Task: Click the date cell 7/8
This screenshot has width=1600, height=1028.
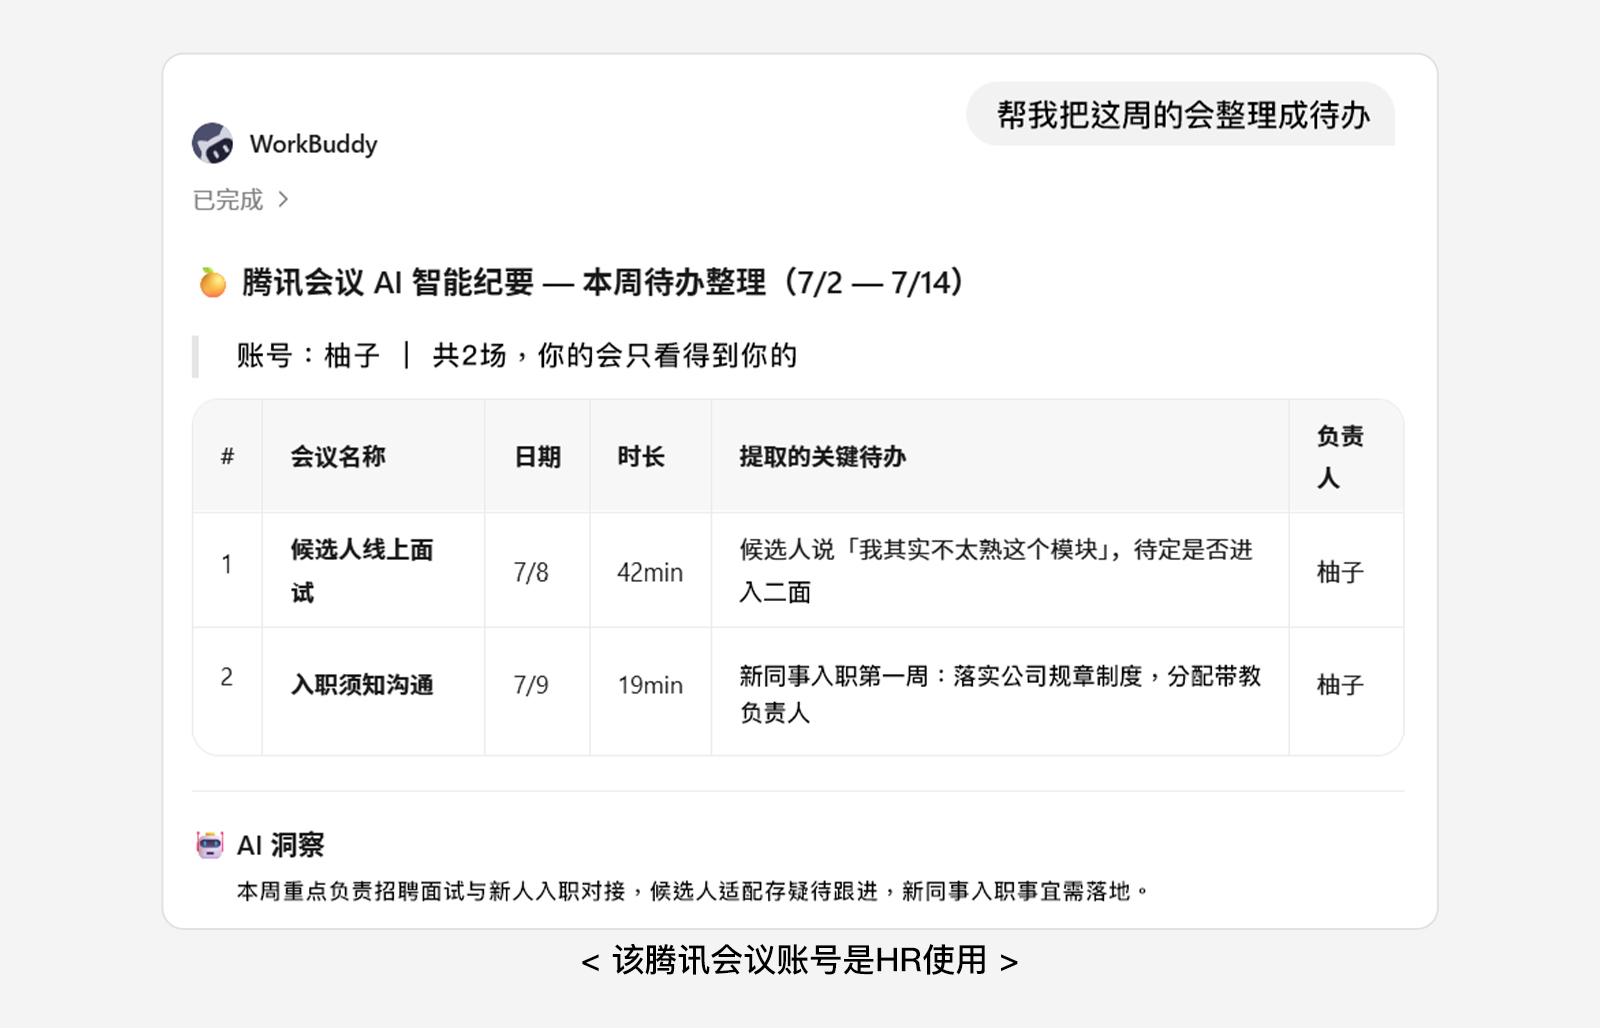Action: (531, 572)
